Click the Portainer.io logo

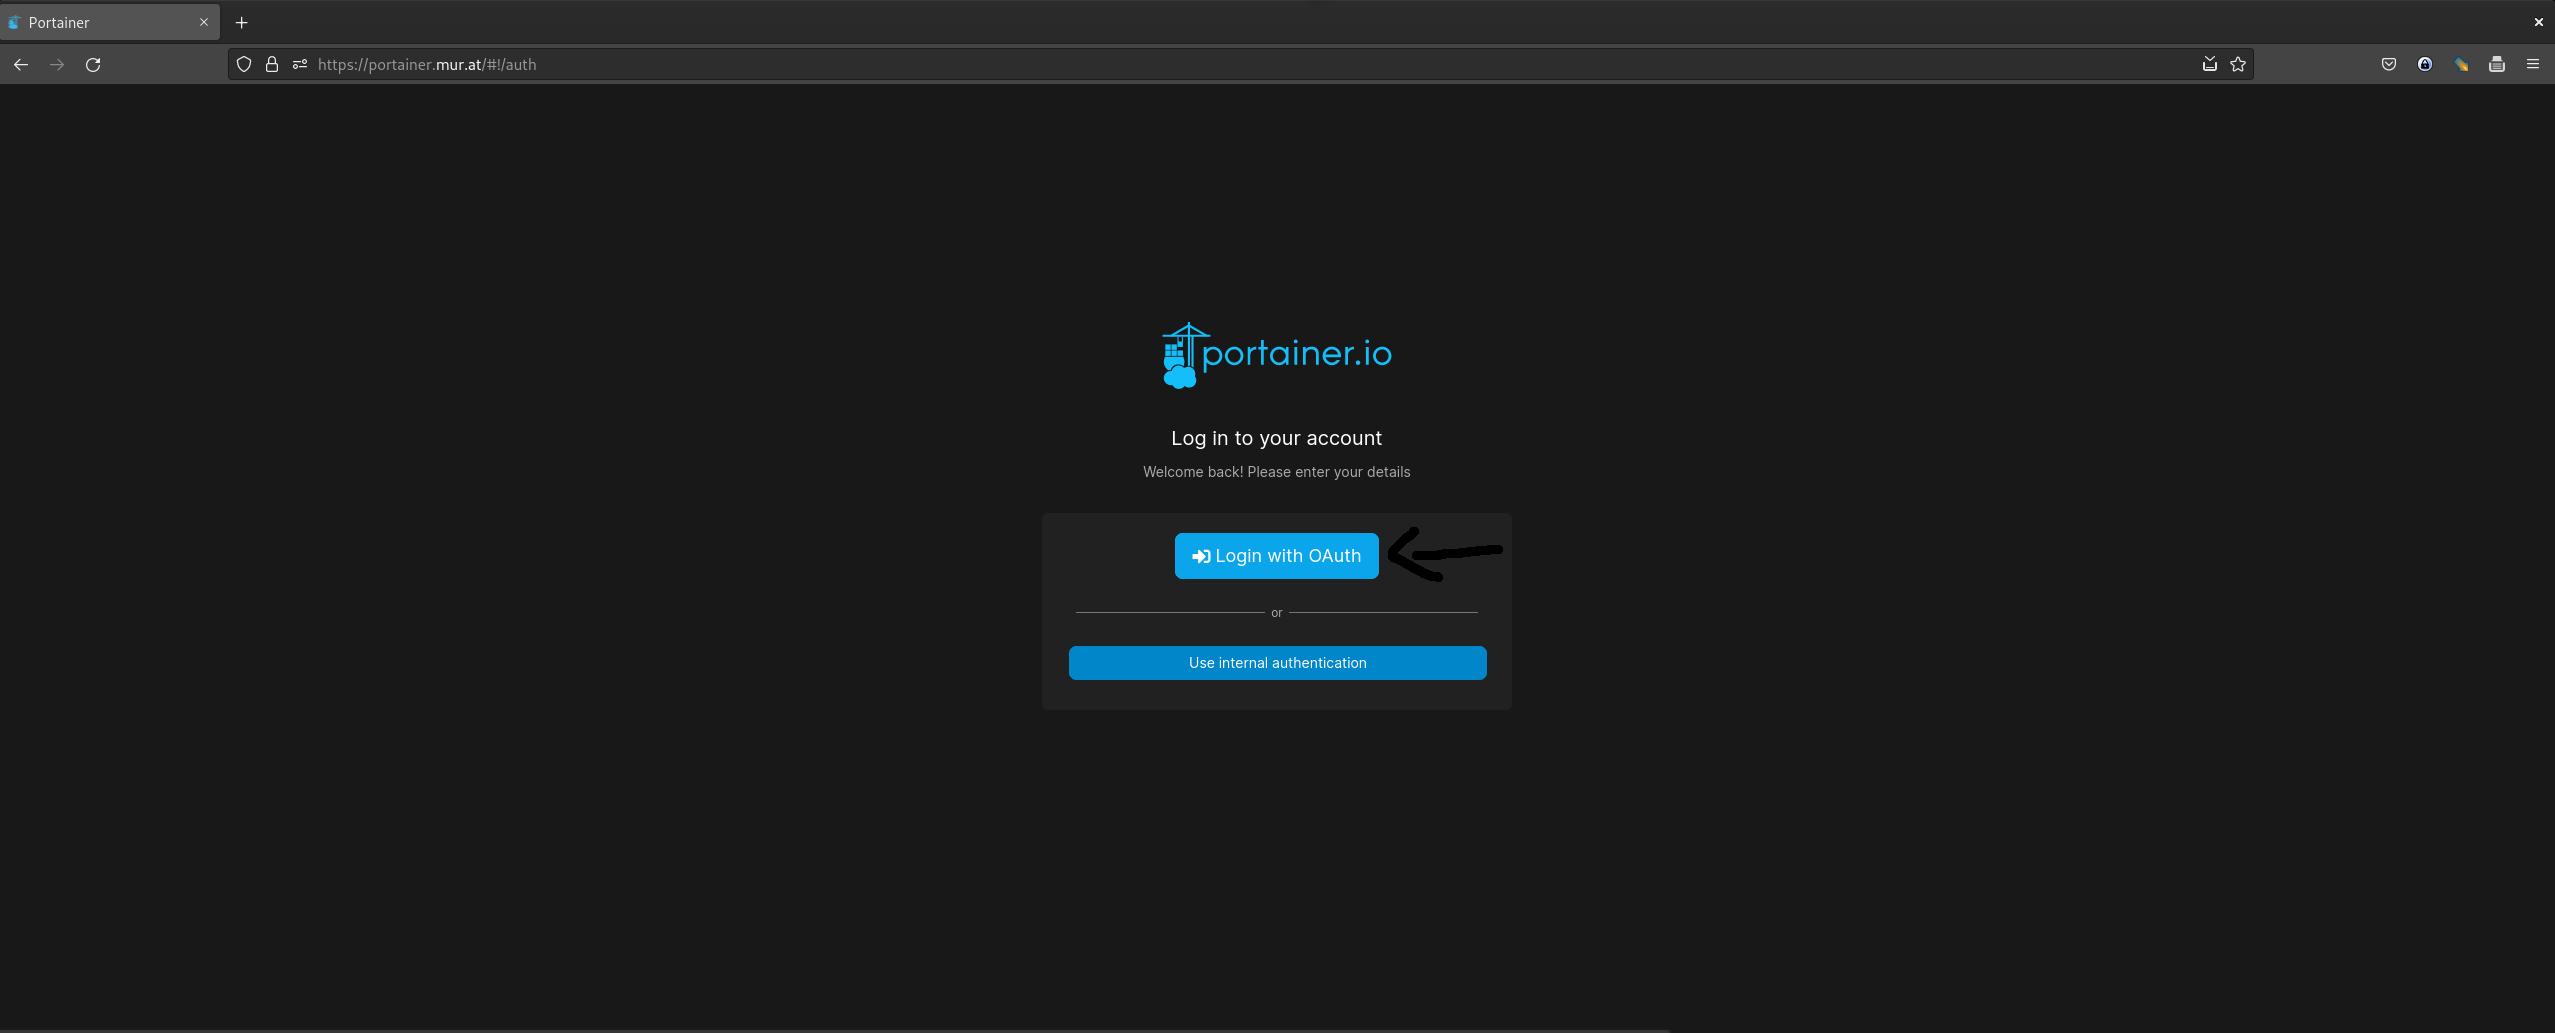click(1276, 355)
